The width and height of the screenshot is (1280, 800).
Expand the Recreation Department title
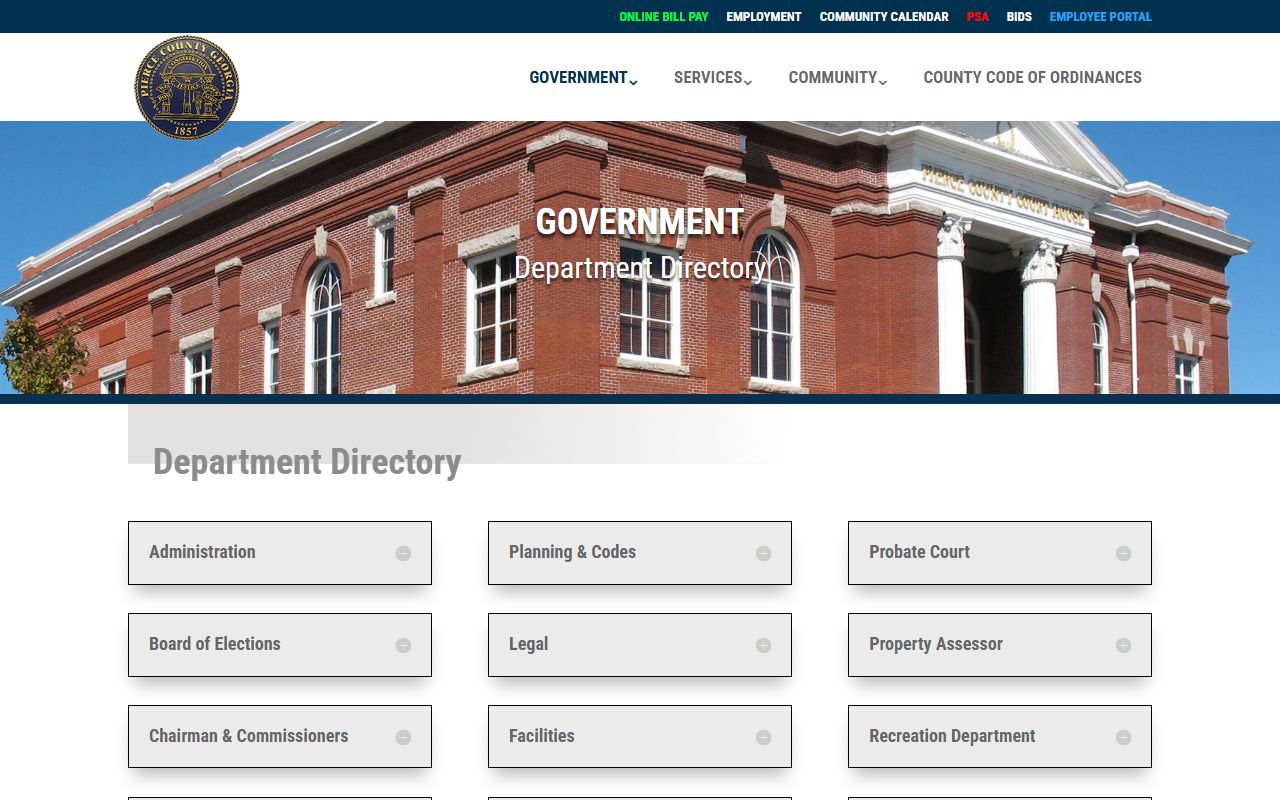[952, 736]
